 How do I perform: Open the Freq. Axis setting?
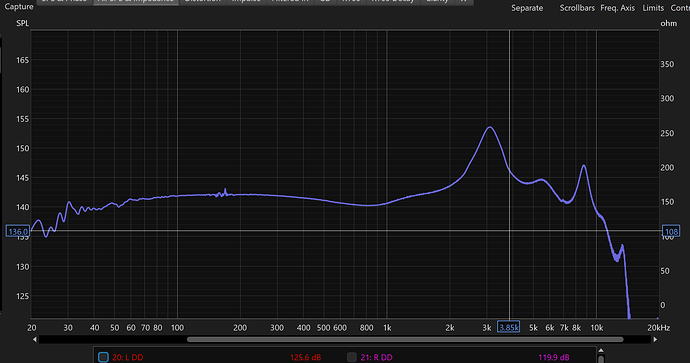pyautogui.click(x=617, y=8)
